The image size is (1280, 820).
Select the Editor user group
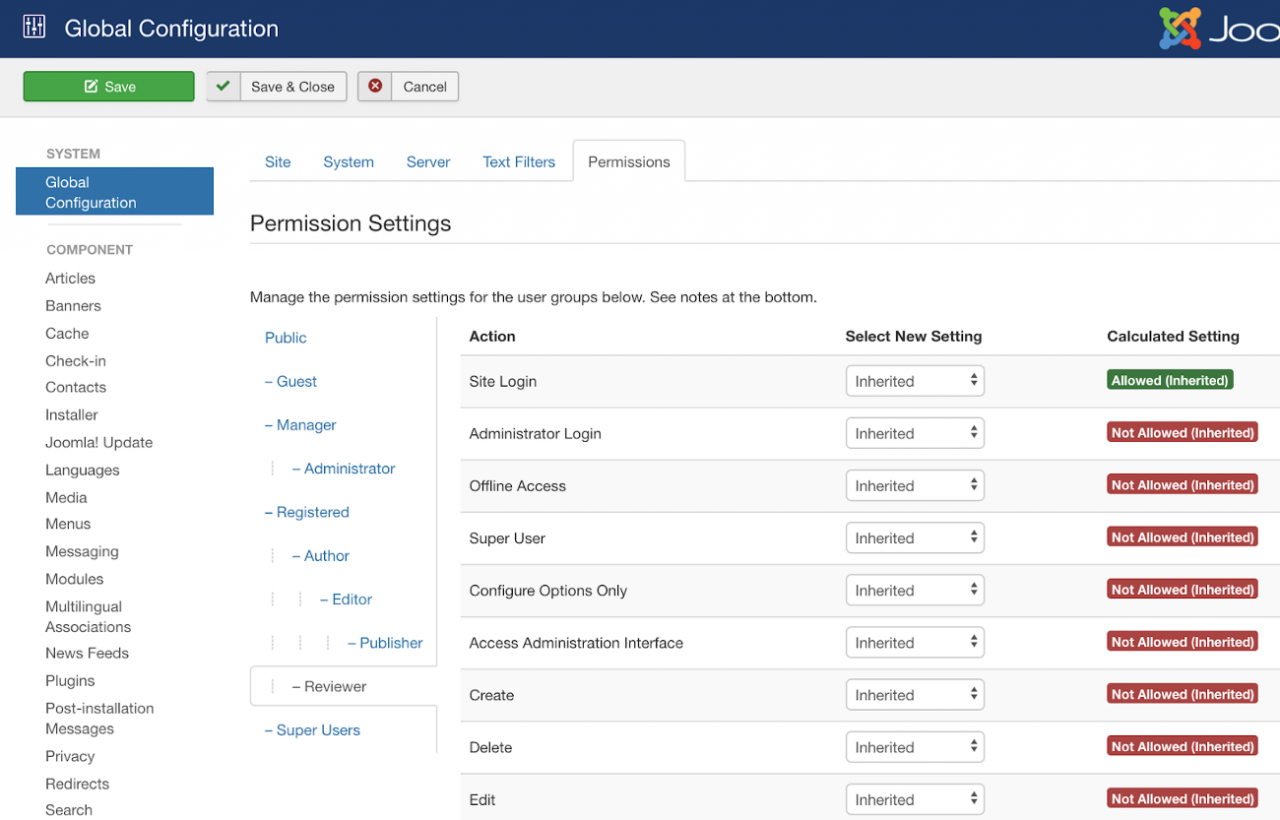click(346, 600)
